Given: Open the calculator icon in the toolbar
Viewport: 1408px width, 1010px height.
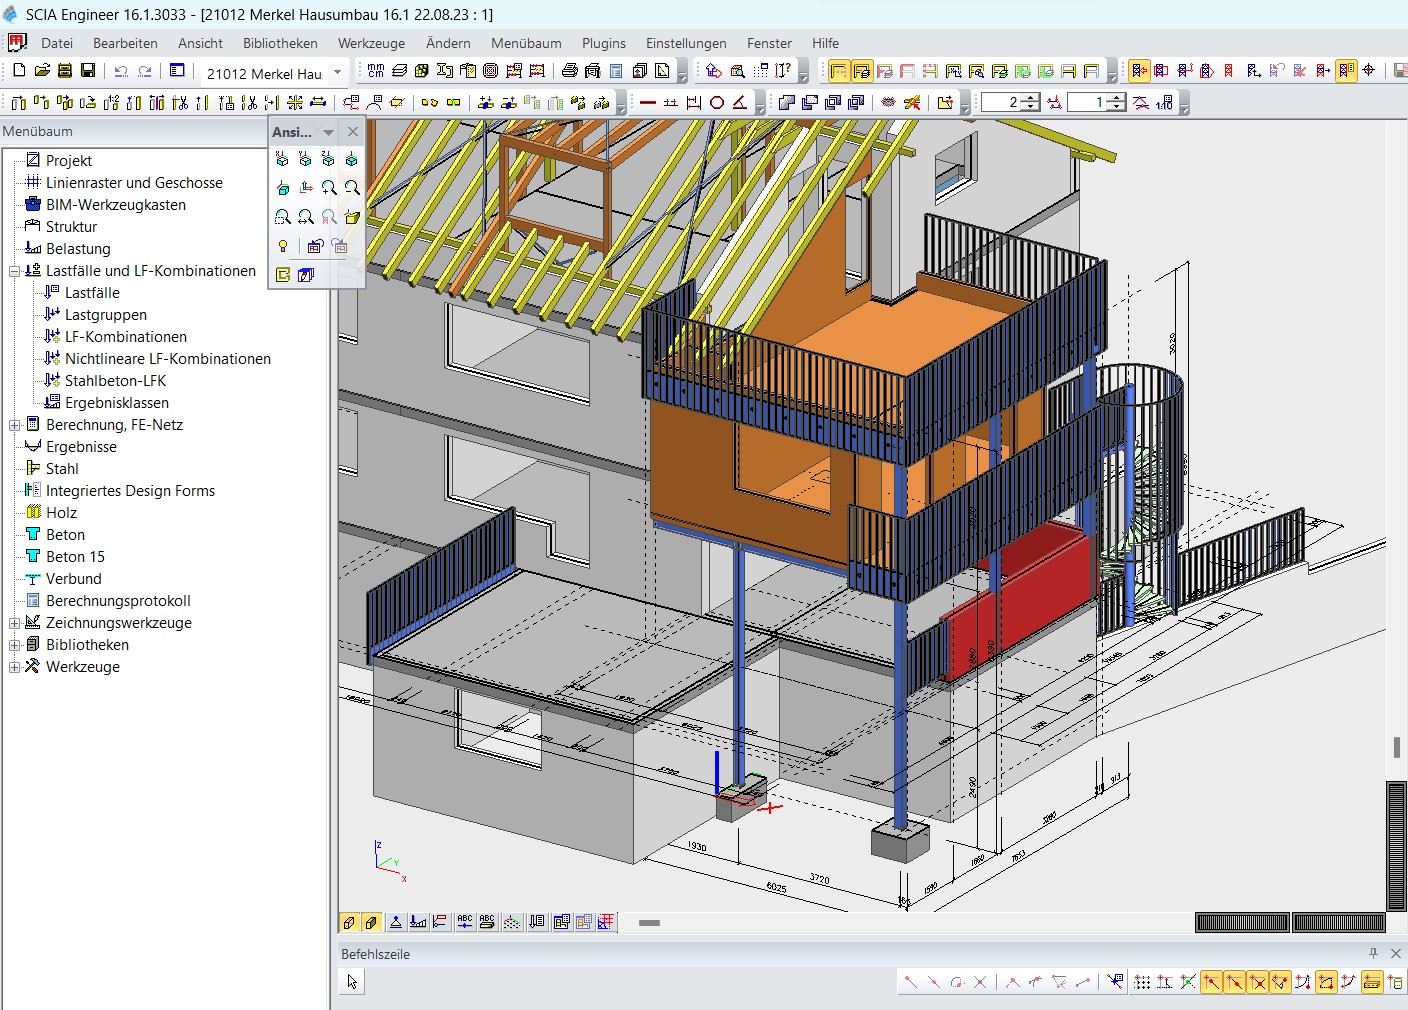Looking at the screenshot, I should point(616,71).
